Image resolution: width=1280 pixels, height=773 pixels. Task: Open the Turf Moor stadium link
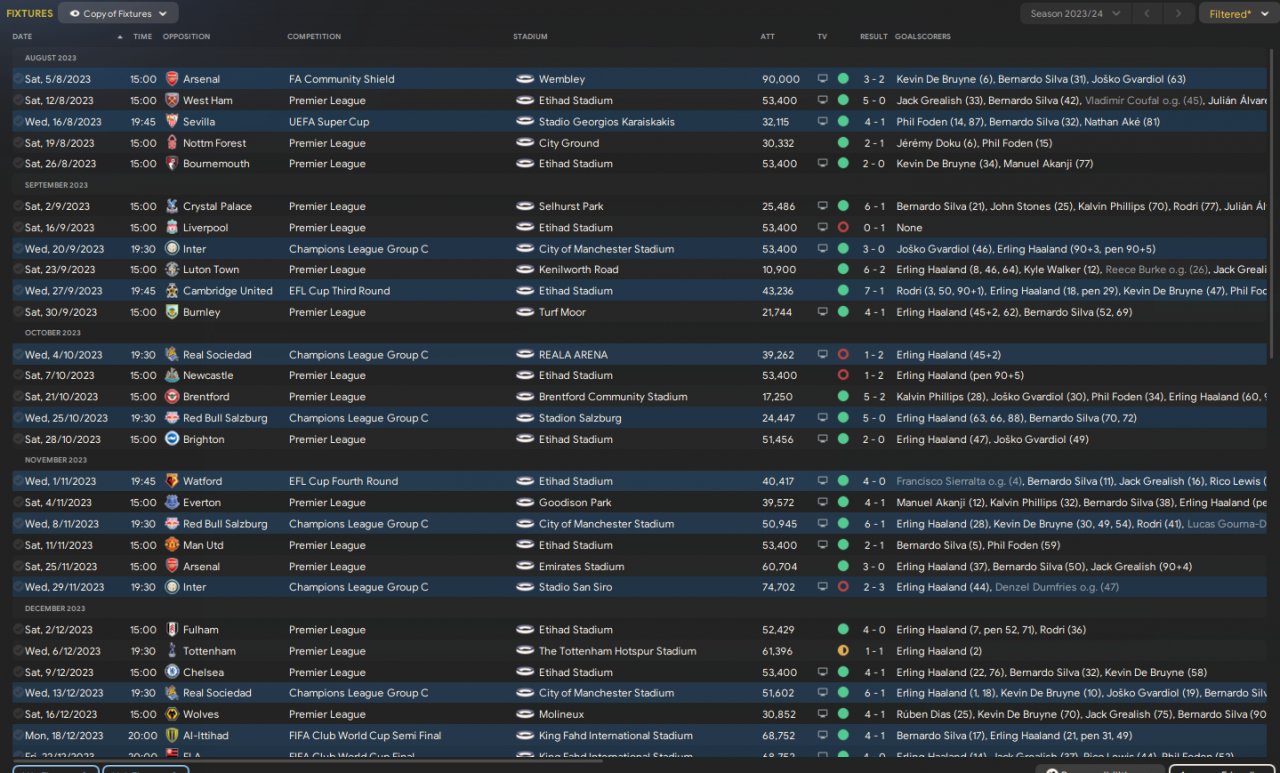(562, 312)
